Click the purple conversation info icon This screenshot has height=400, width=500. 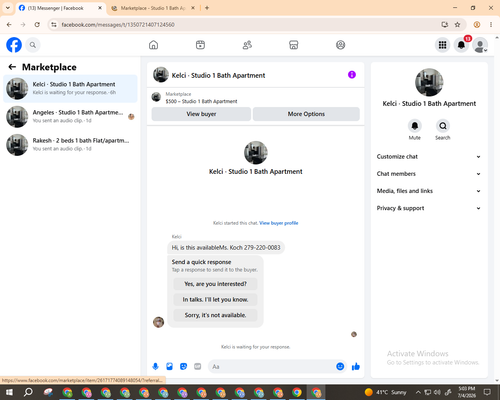click(352, 75)
